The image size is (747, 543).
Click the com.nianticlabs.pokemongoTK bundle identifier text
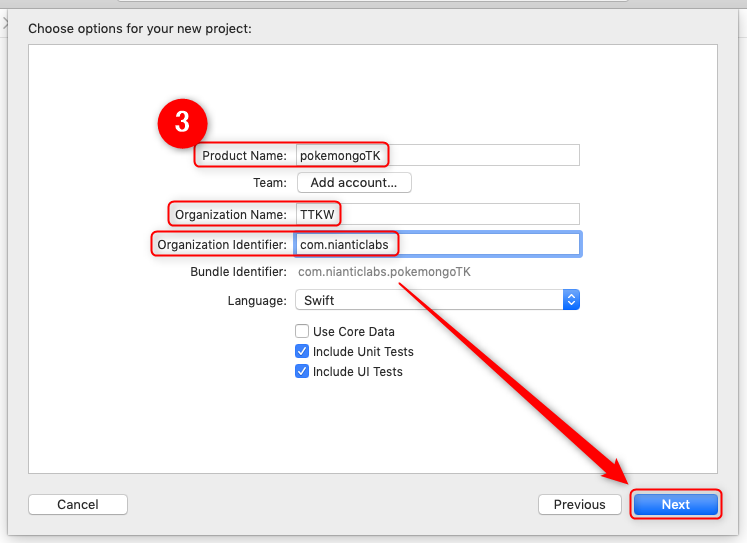pyautogui.click(x=384, y=272)
